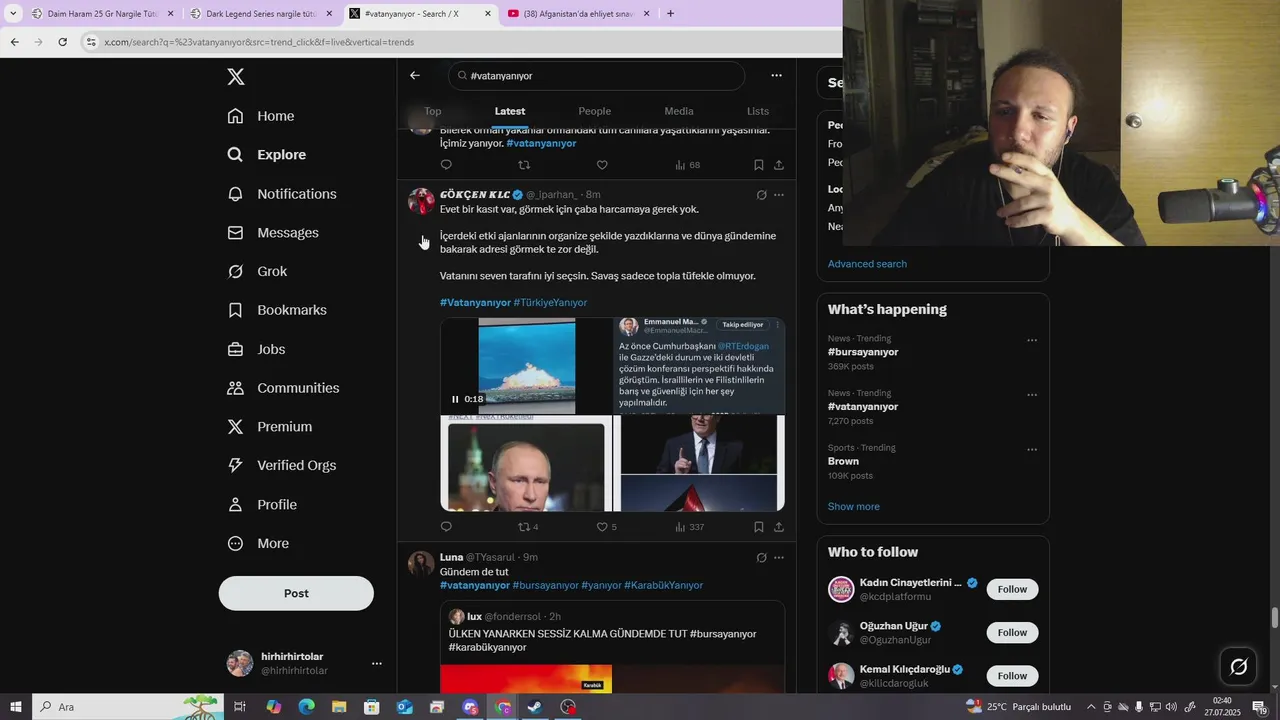The height and width of the screenshot is (720, 1280).
Task: Open options for #vatanyanıyor trend
Action: coord(1032,395)
